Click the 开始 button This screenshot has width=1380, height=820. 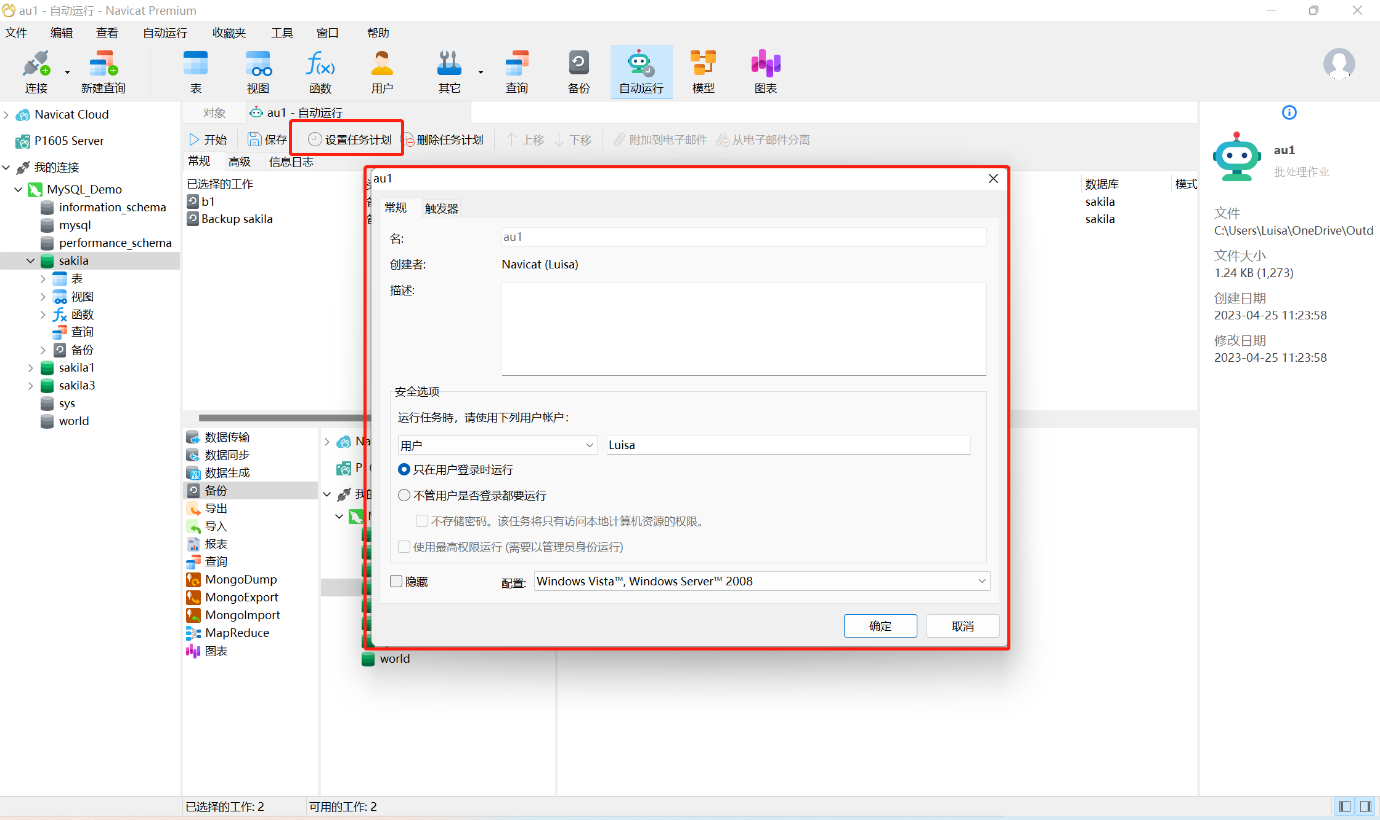point(208,140)
